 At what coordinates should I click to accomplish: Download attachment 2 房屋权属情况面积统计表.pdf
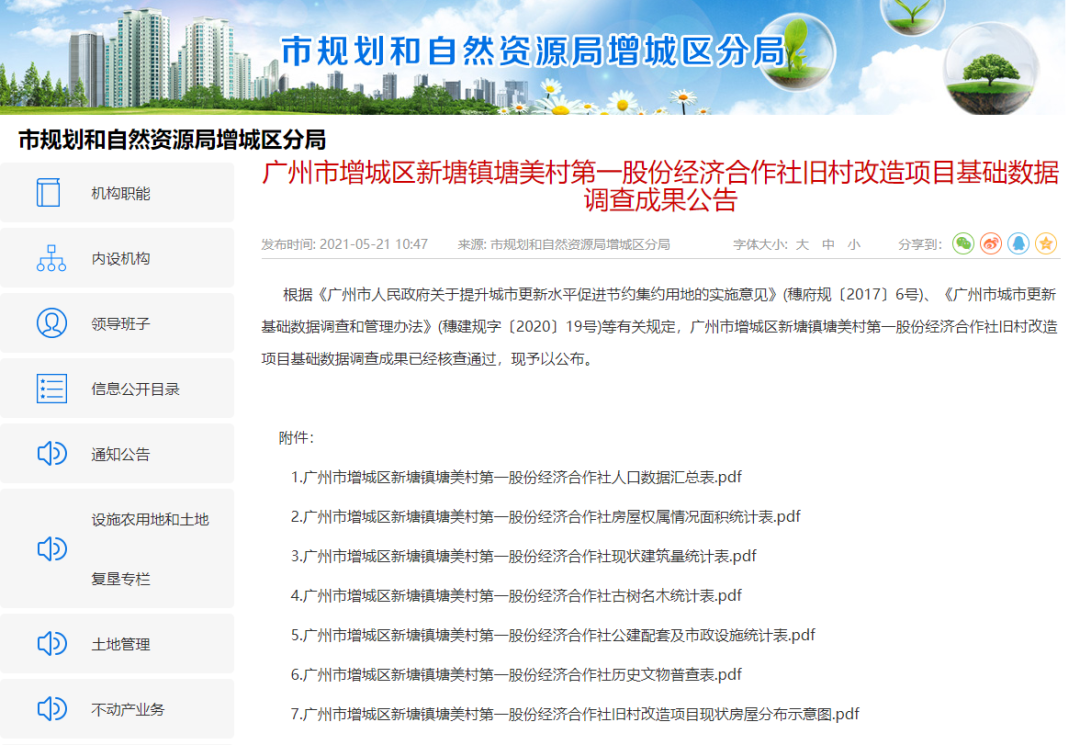click(546, 516)
